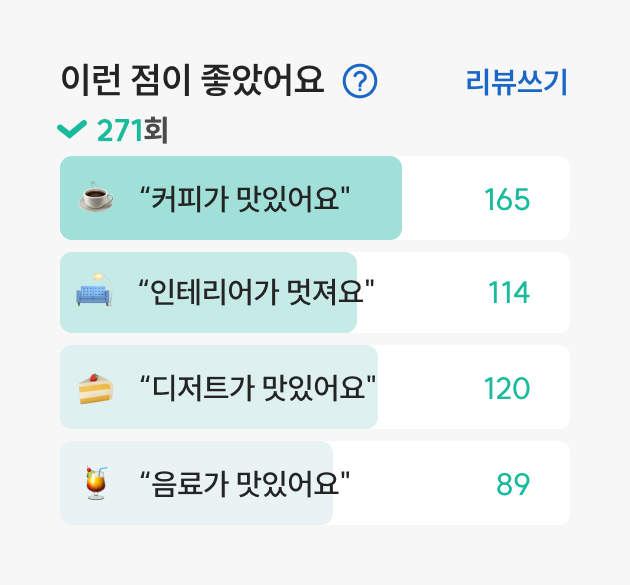The height and width of the screenshot is (585, 630).
Task: Select the "커피가 맛있어요" keyword label
Action: click(244, 198)
